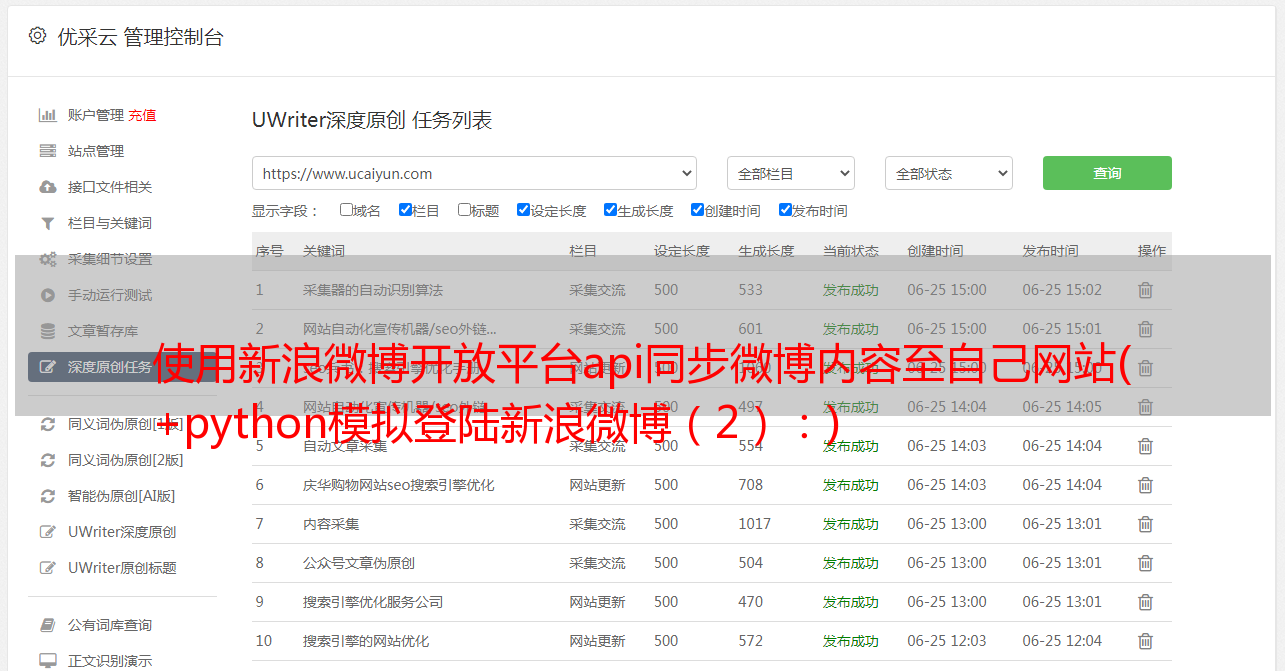Delete the 采集器的自动识别算法 task via trash icon
Viewport: 1285px width, 671px height.
[1146, 290]
